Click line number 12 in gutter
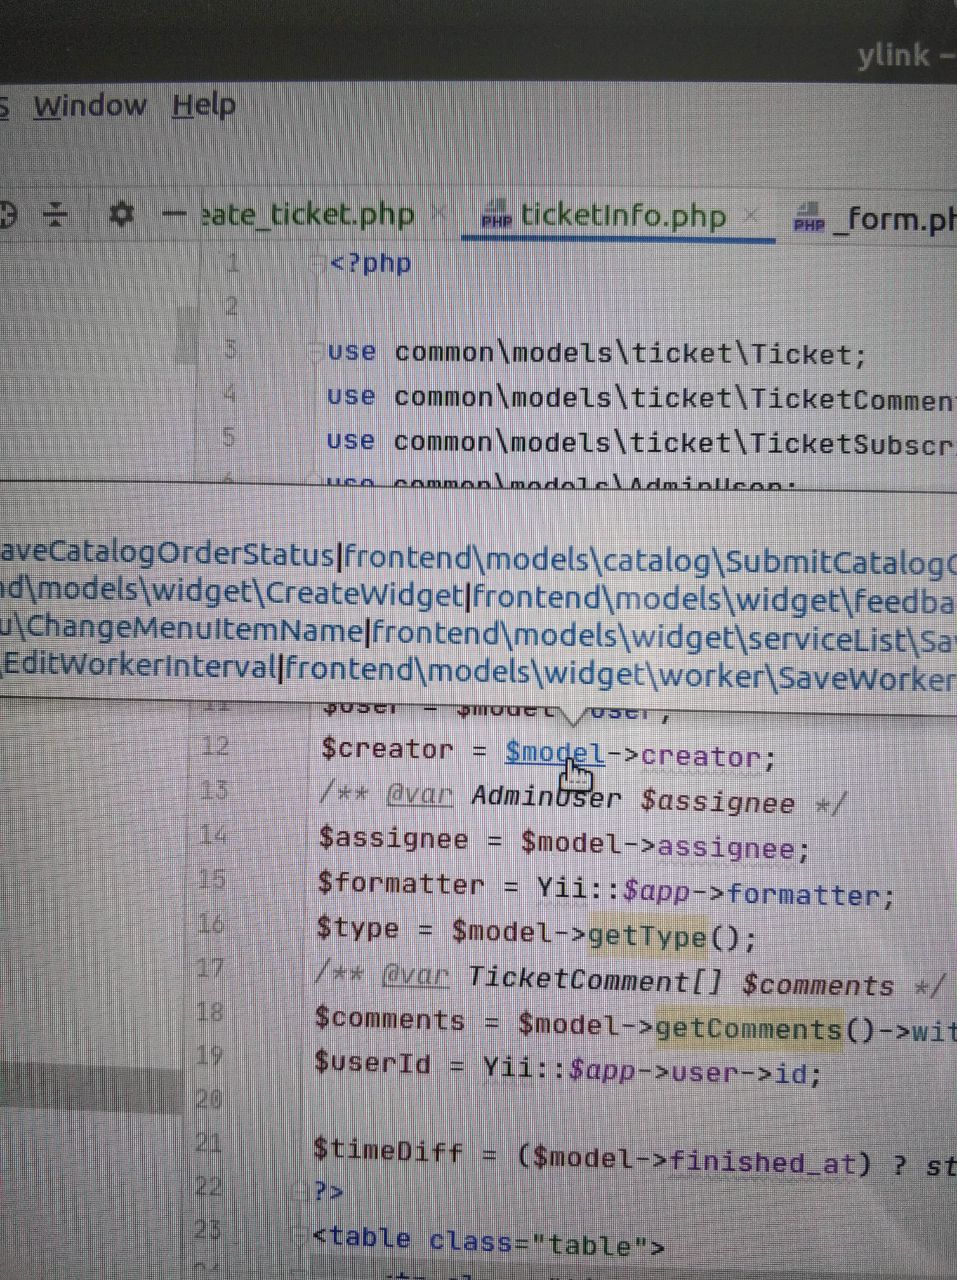This screenshot has width=957, height=1280. pyautogui.click(x=215, y=746)
